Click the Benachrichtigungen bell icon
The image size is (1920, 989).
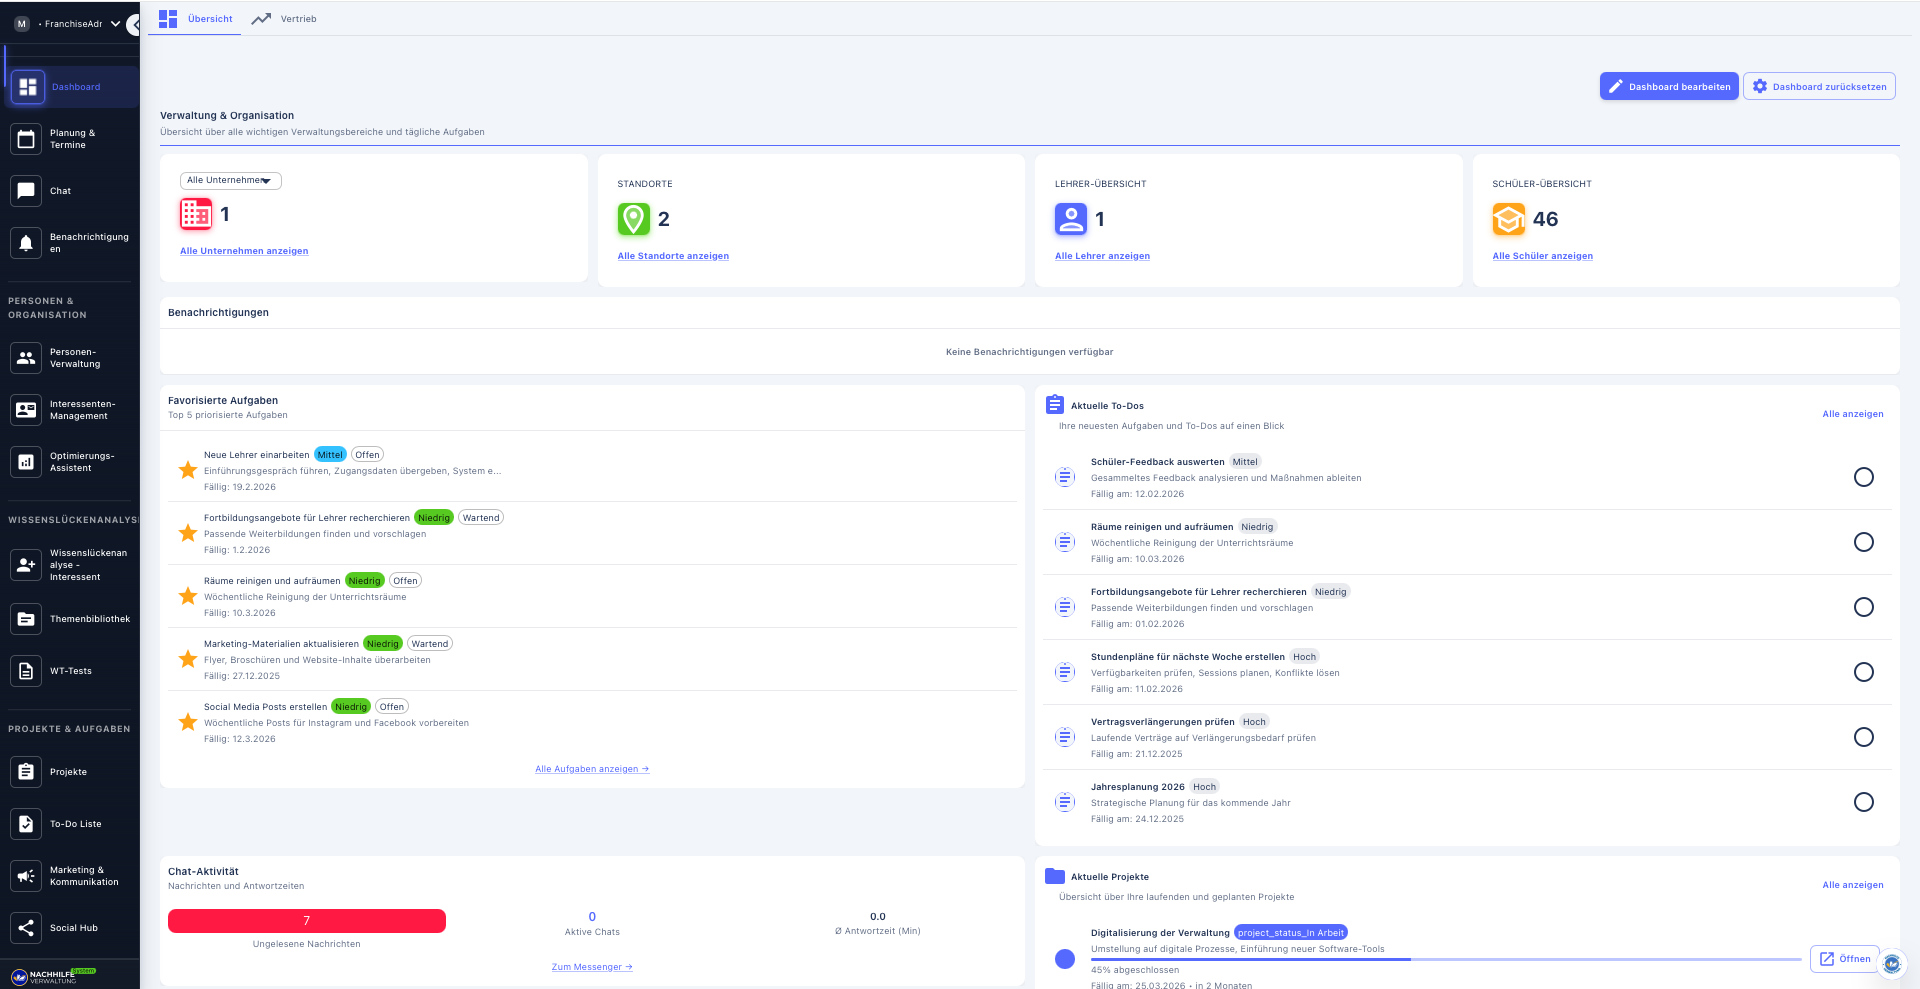coord(26,243)
